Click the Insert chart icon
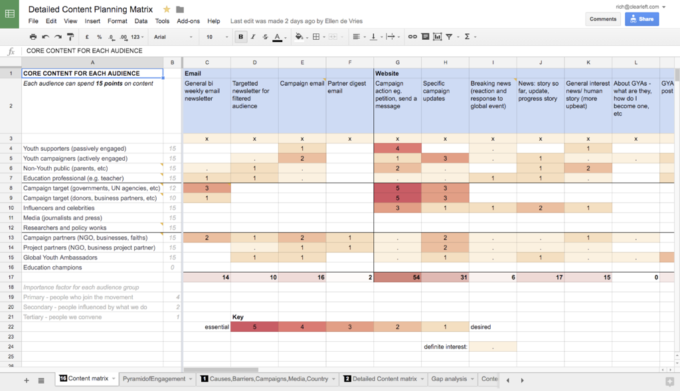 [437, 37]
